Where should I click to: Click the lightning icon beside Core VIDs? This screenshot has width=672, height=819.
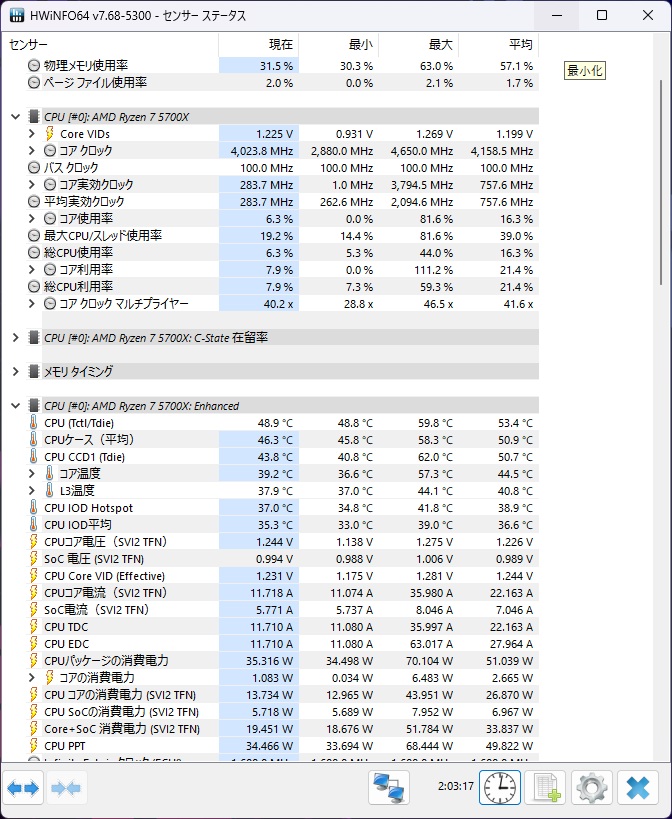pyautogui.click(x=50, y=134)
